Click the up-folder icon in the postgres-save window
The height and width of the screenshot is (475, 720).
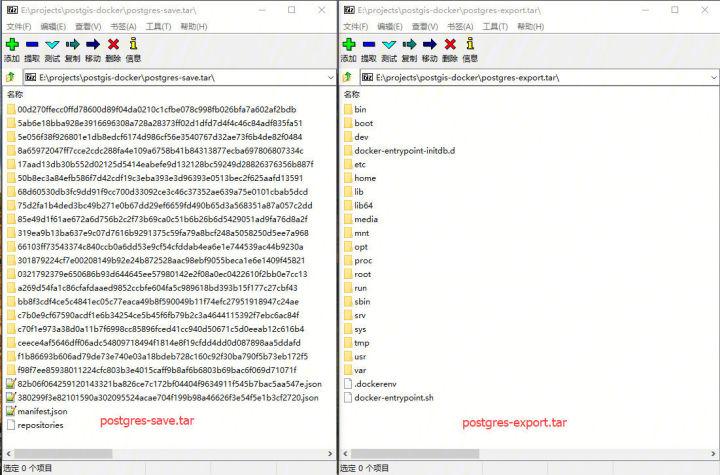click(10, 76)
